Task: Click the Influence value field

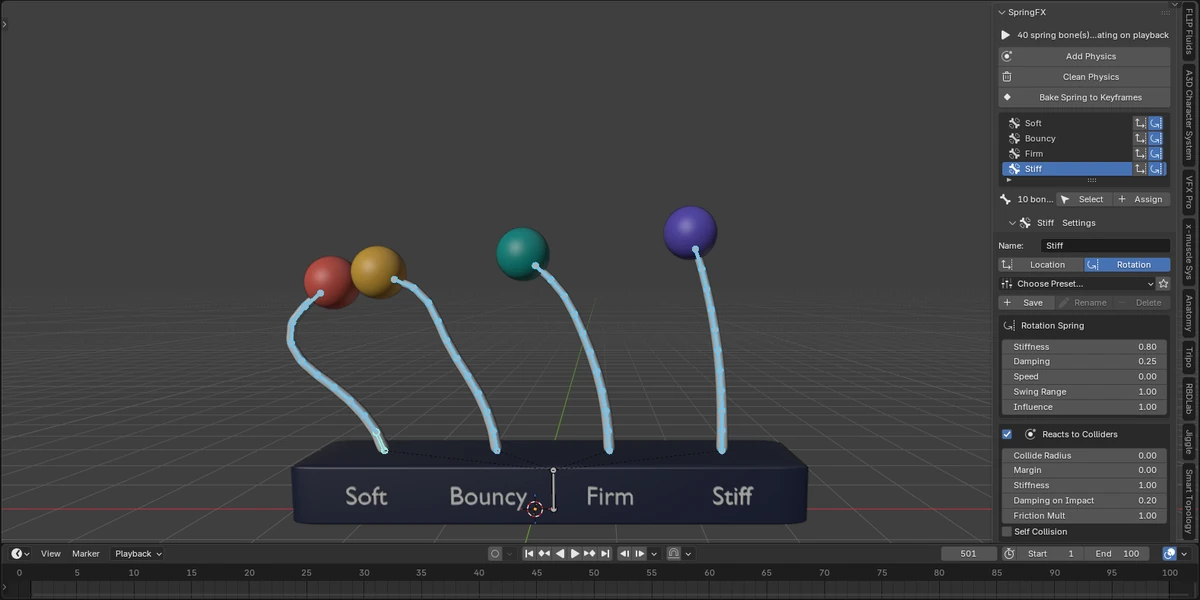Action: tap(1084, 407)
